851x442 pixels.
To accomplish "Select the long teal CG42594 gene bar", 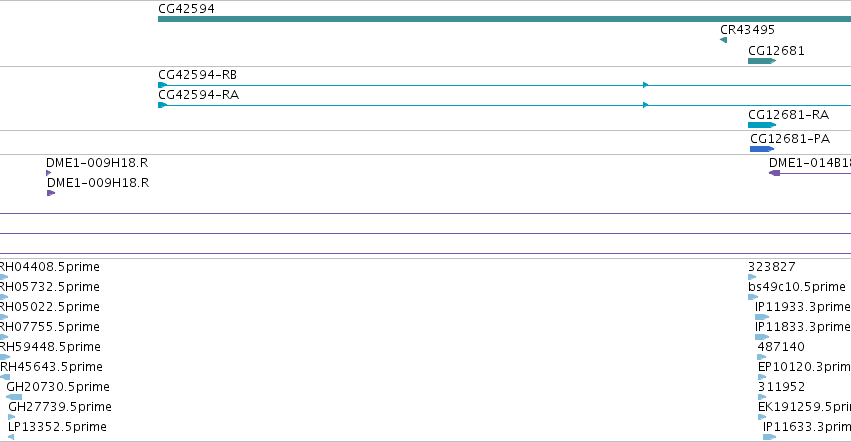I will coord(504,19).
